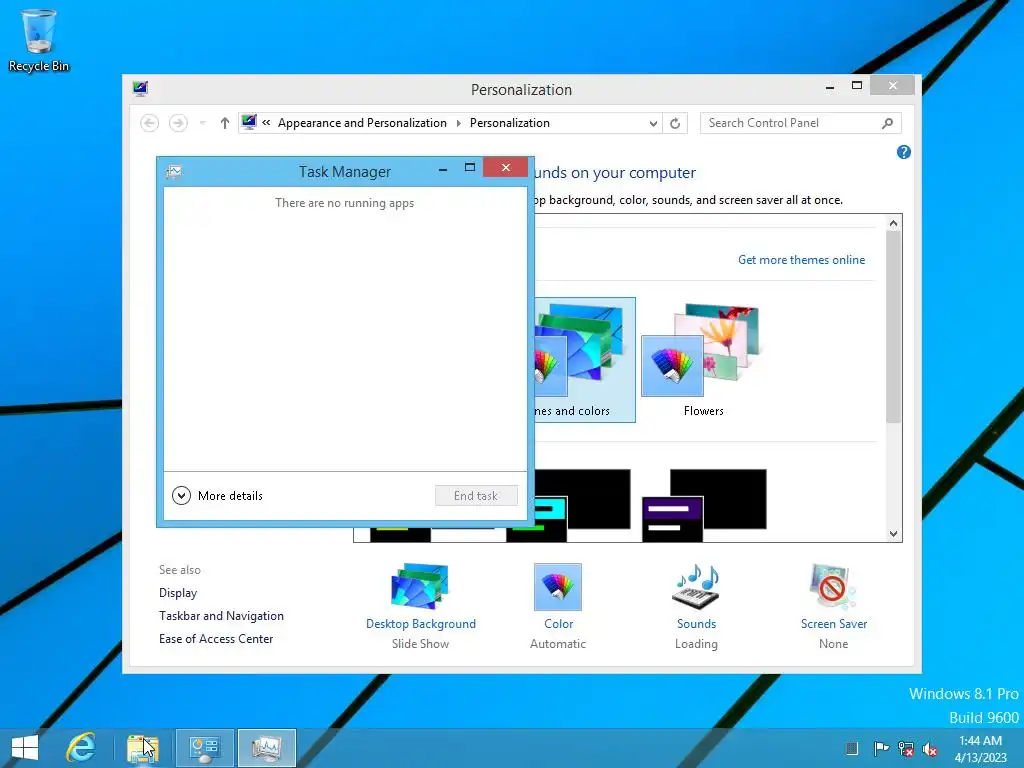This screenshot has width=1024, height=768.
Task: Open Control Panel help question mark
Action: tap(904, 152)
